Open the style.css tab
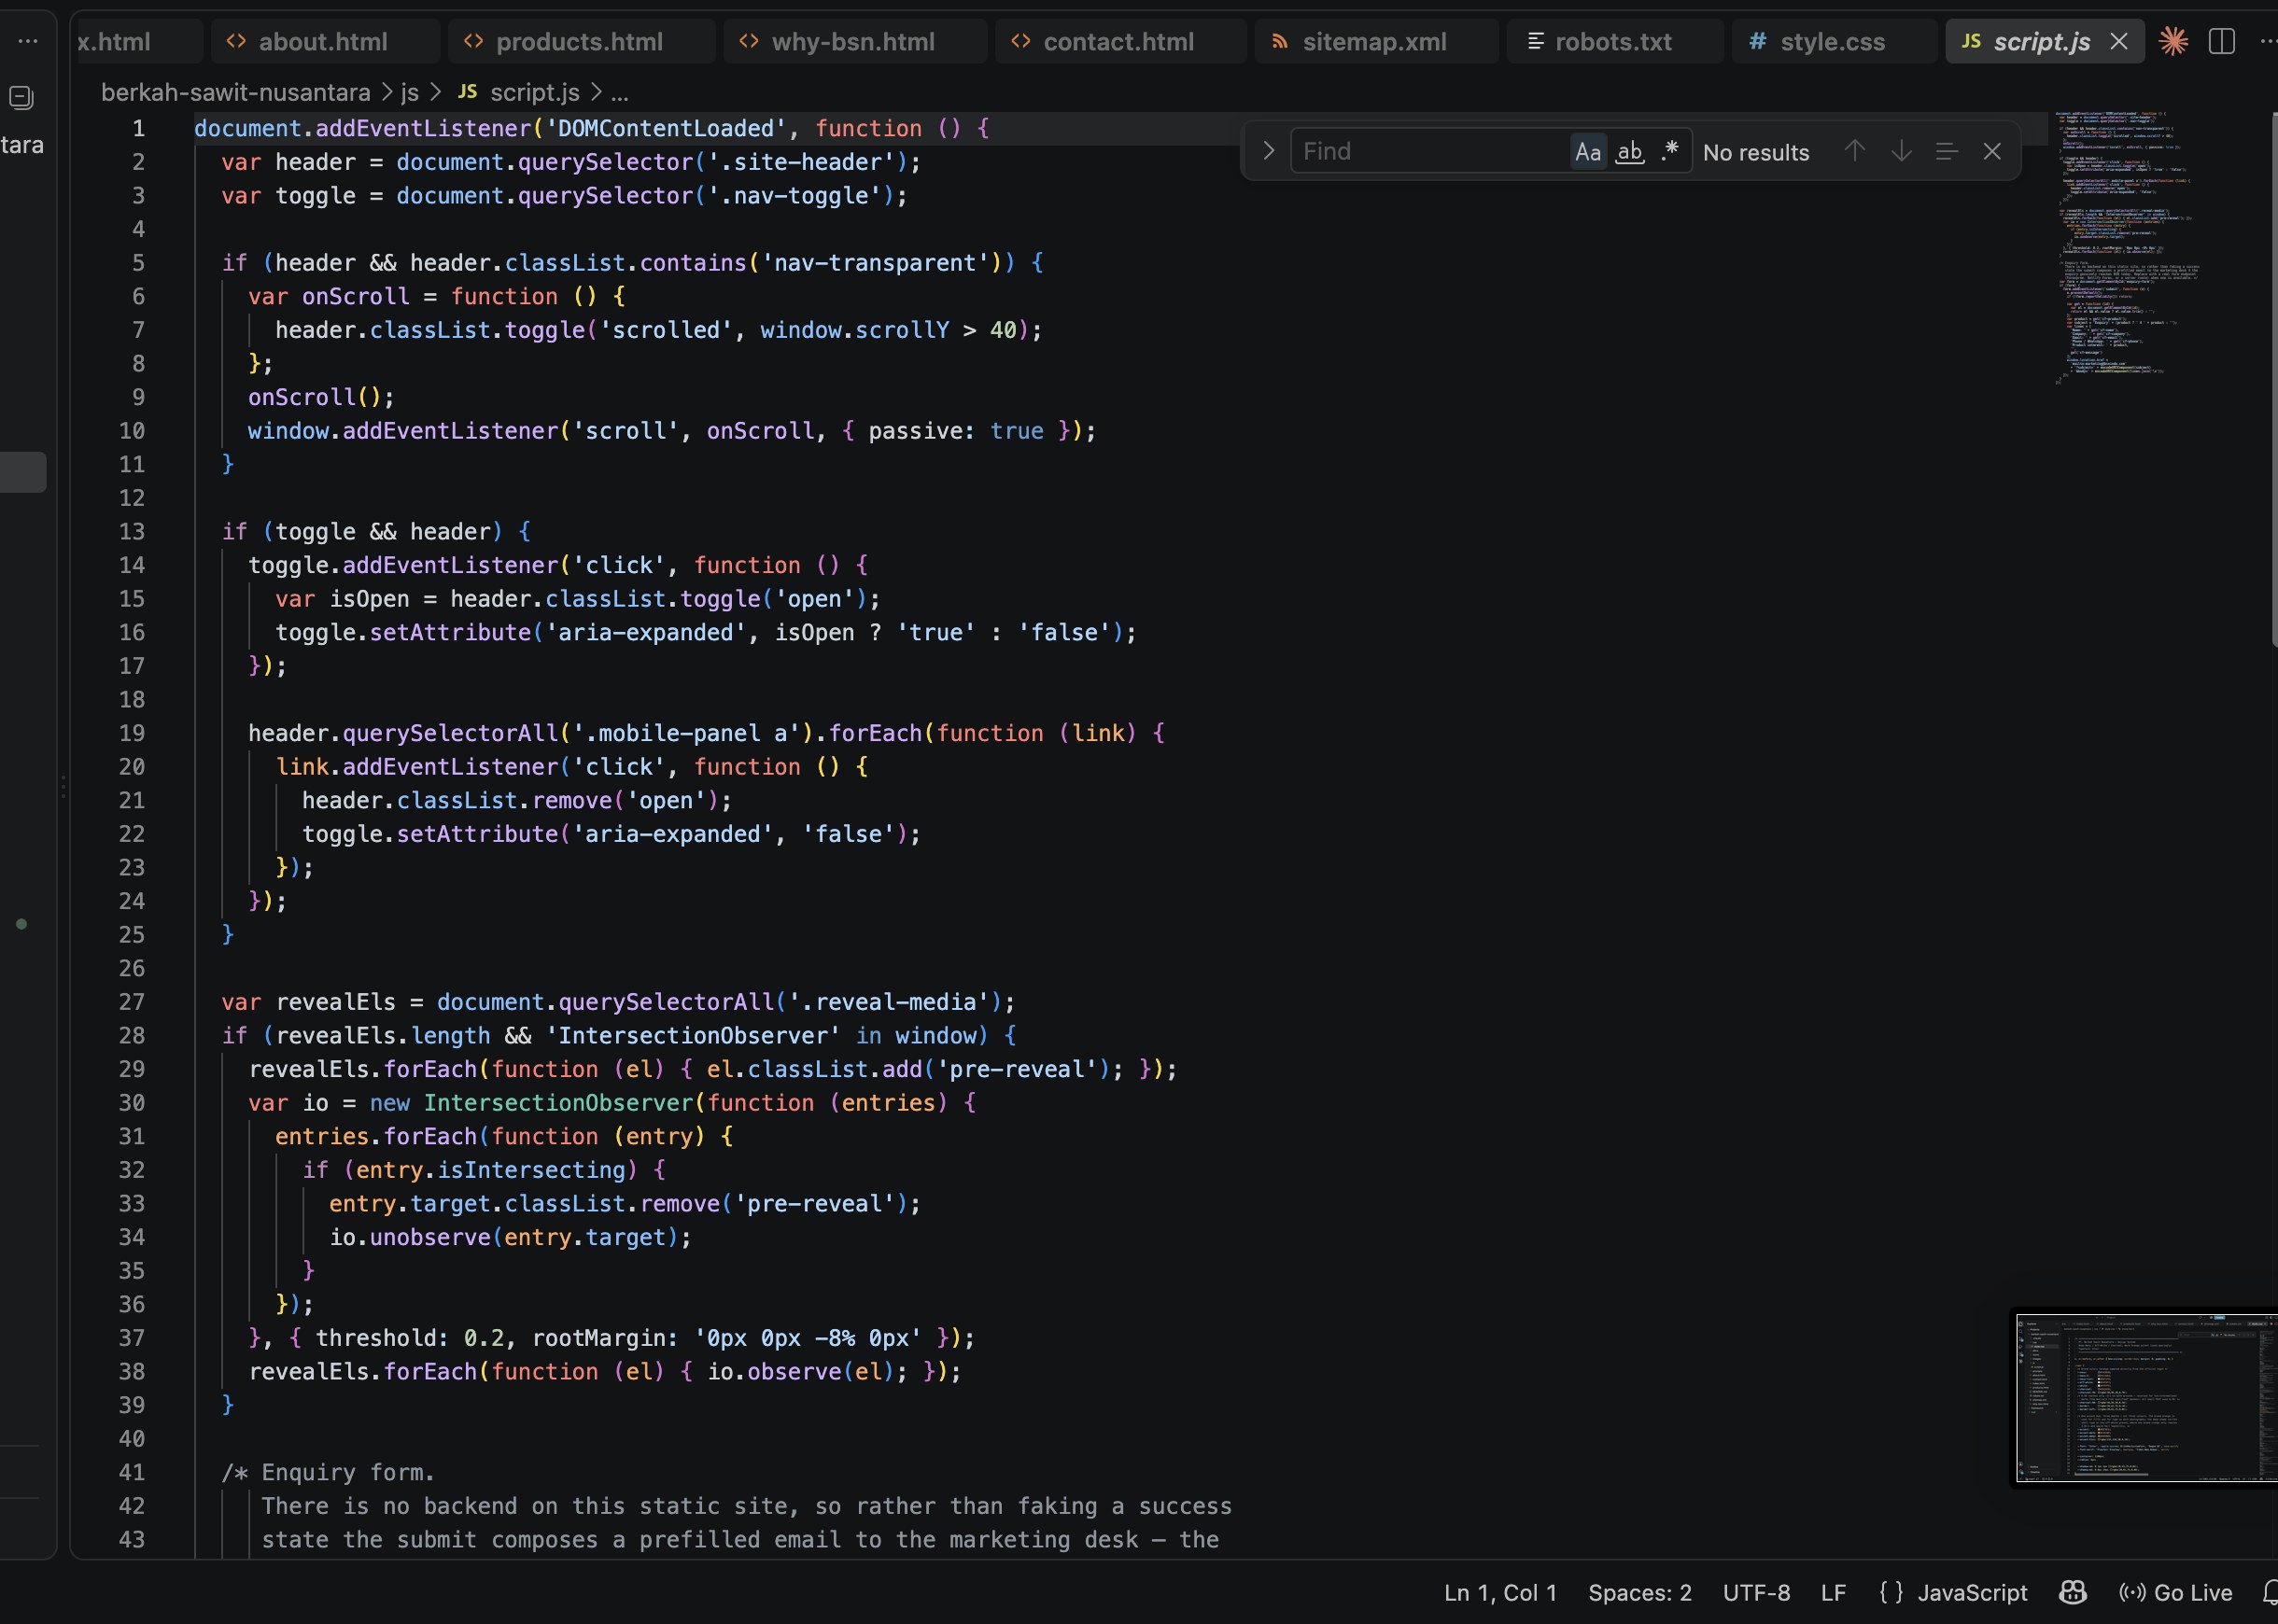 [x=1832, y=42]
